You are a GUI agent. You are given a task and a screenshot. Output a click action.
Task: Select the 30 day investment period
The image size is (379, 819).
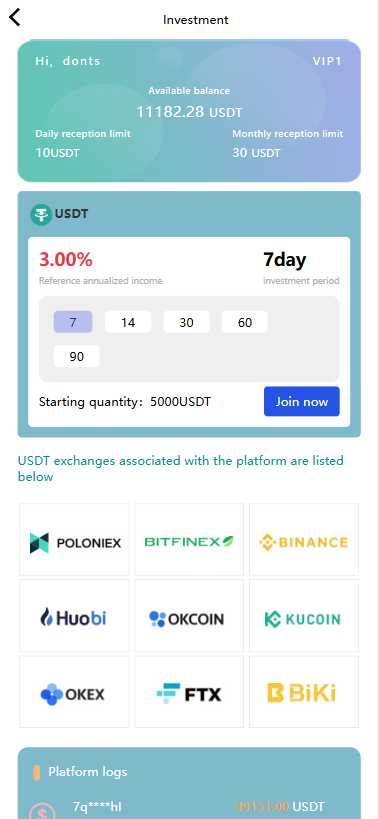click(x=186, y=322)
